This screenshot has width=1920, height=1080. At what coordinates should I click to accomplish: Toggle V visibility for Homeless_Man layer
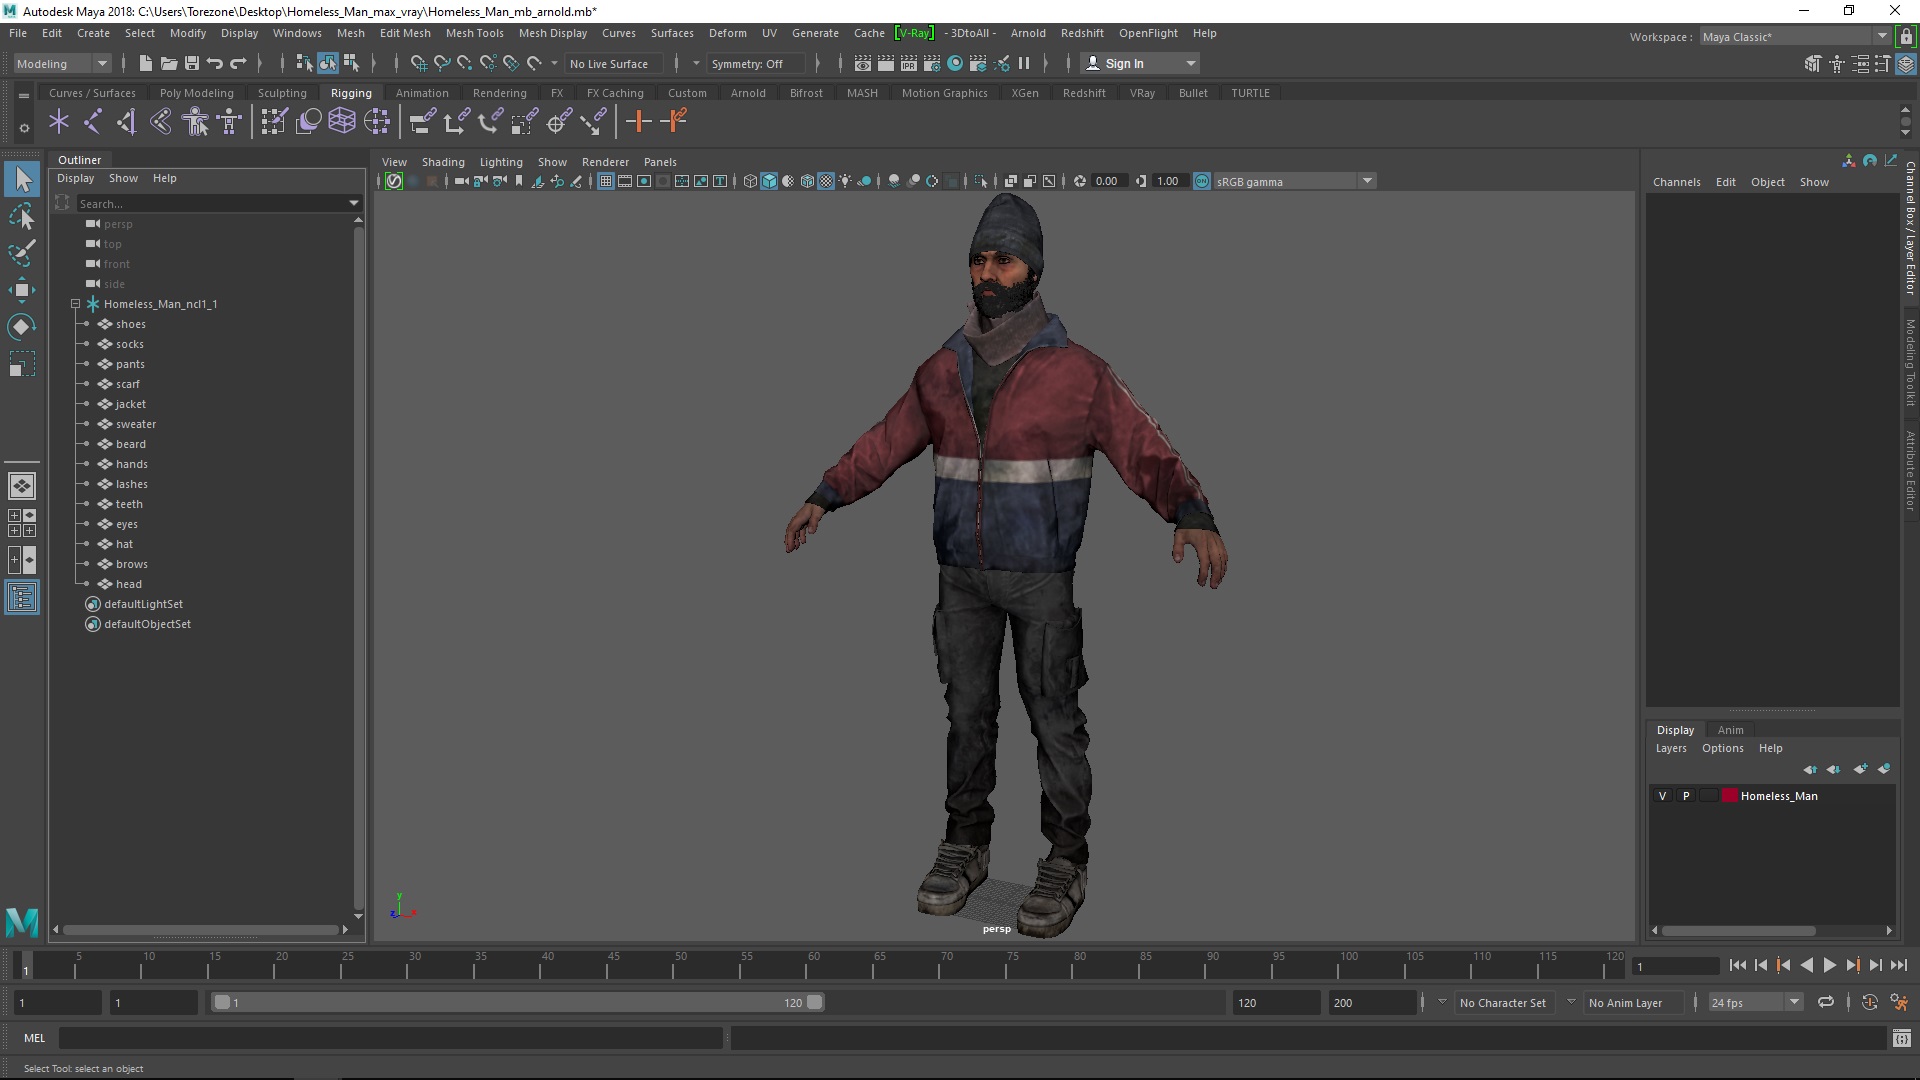pos(1663,796)
